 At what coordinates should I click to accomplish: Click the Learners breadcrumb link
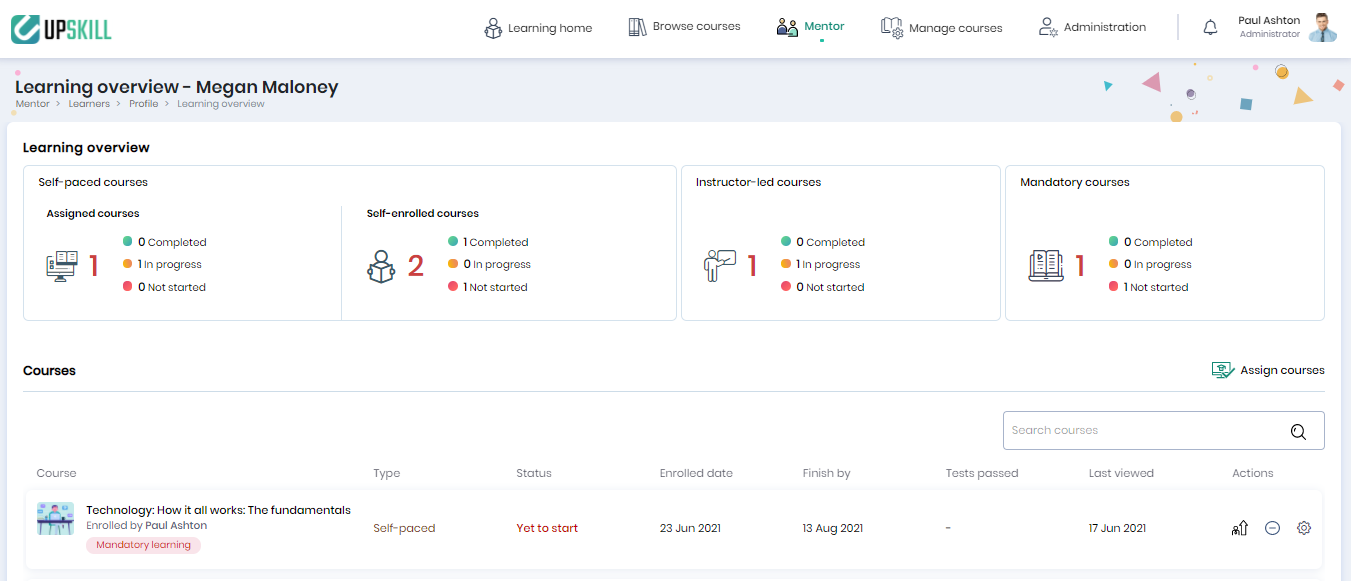click(x=89, y=104)
